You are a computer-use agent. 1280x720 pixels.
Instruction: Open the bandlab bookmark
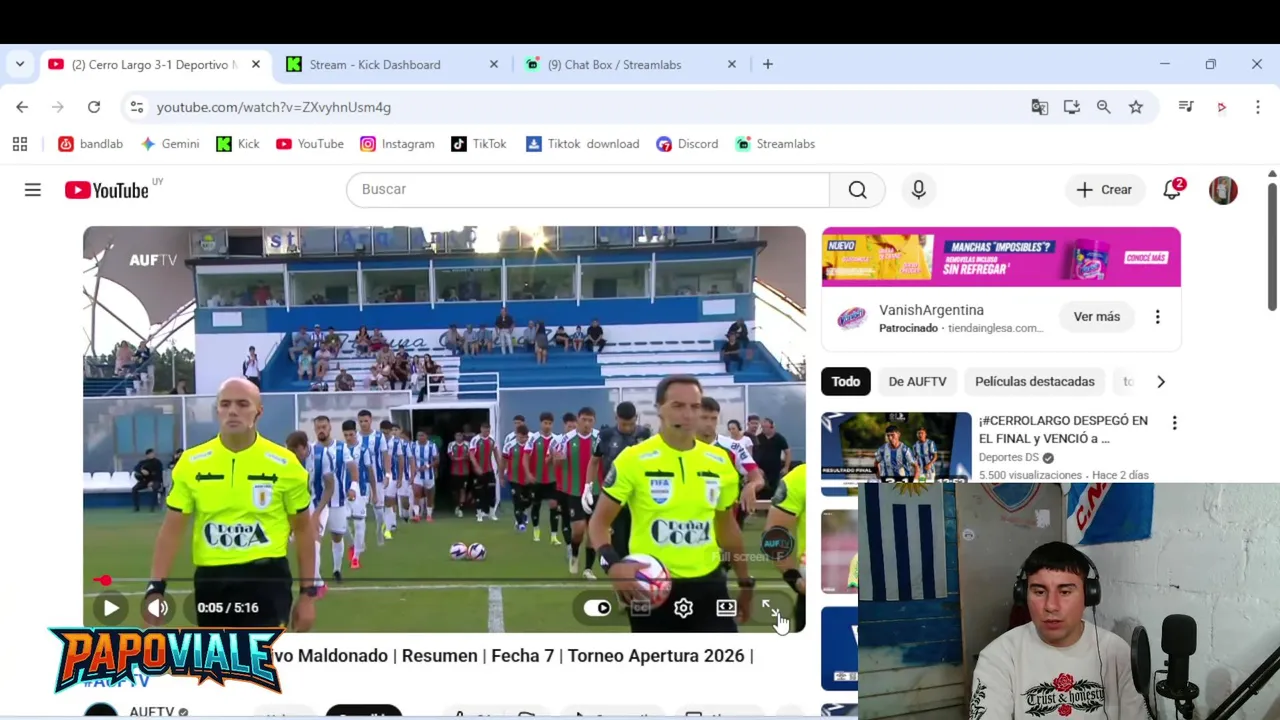pos(91,144)
